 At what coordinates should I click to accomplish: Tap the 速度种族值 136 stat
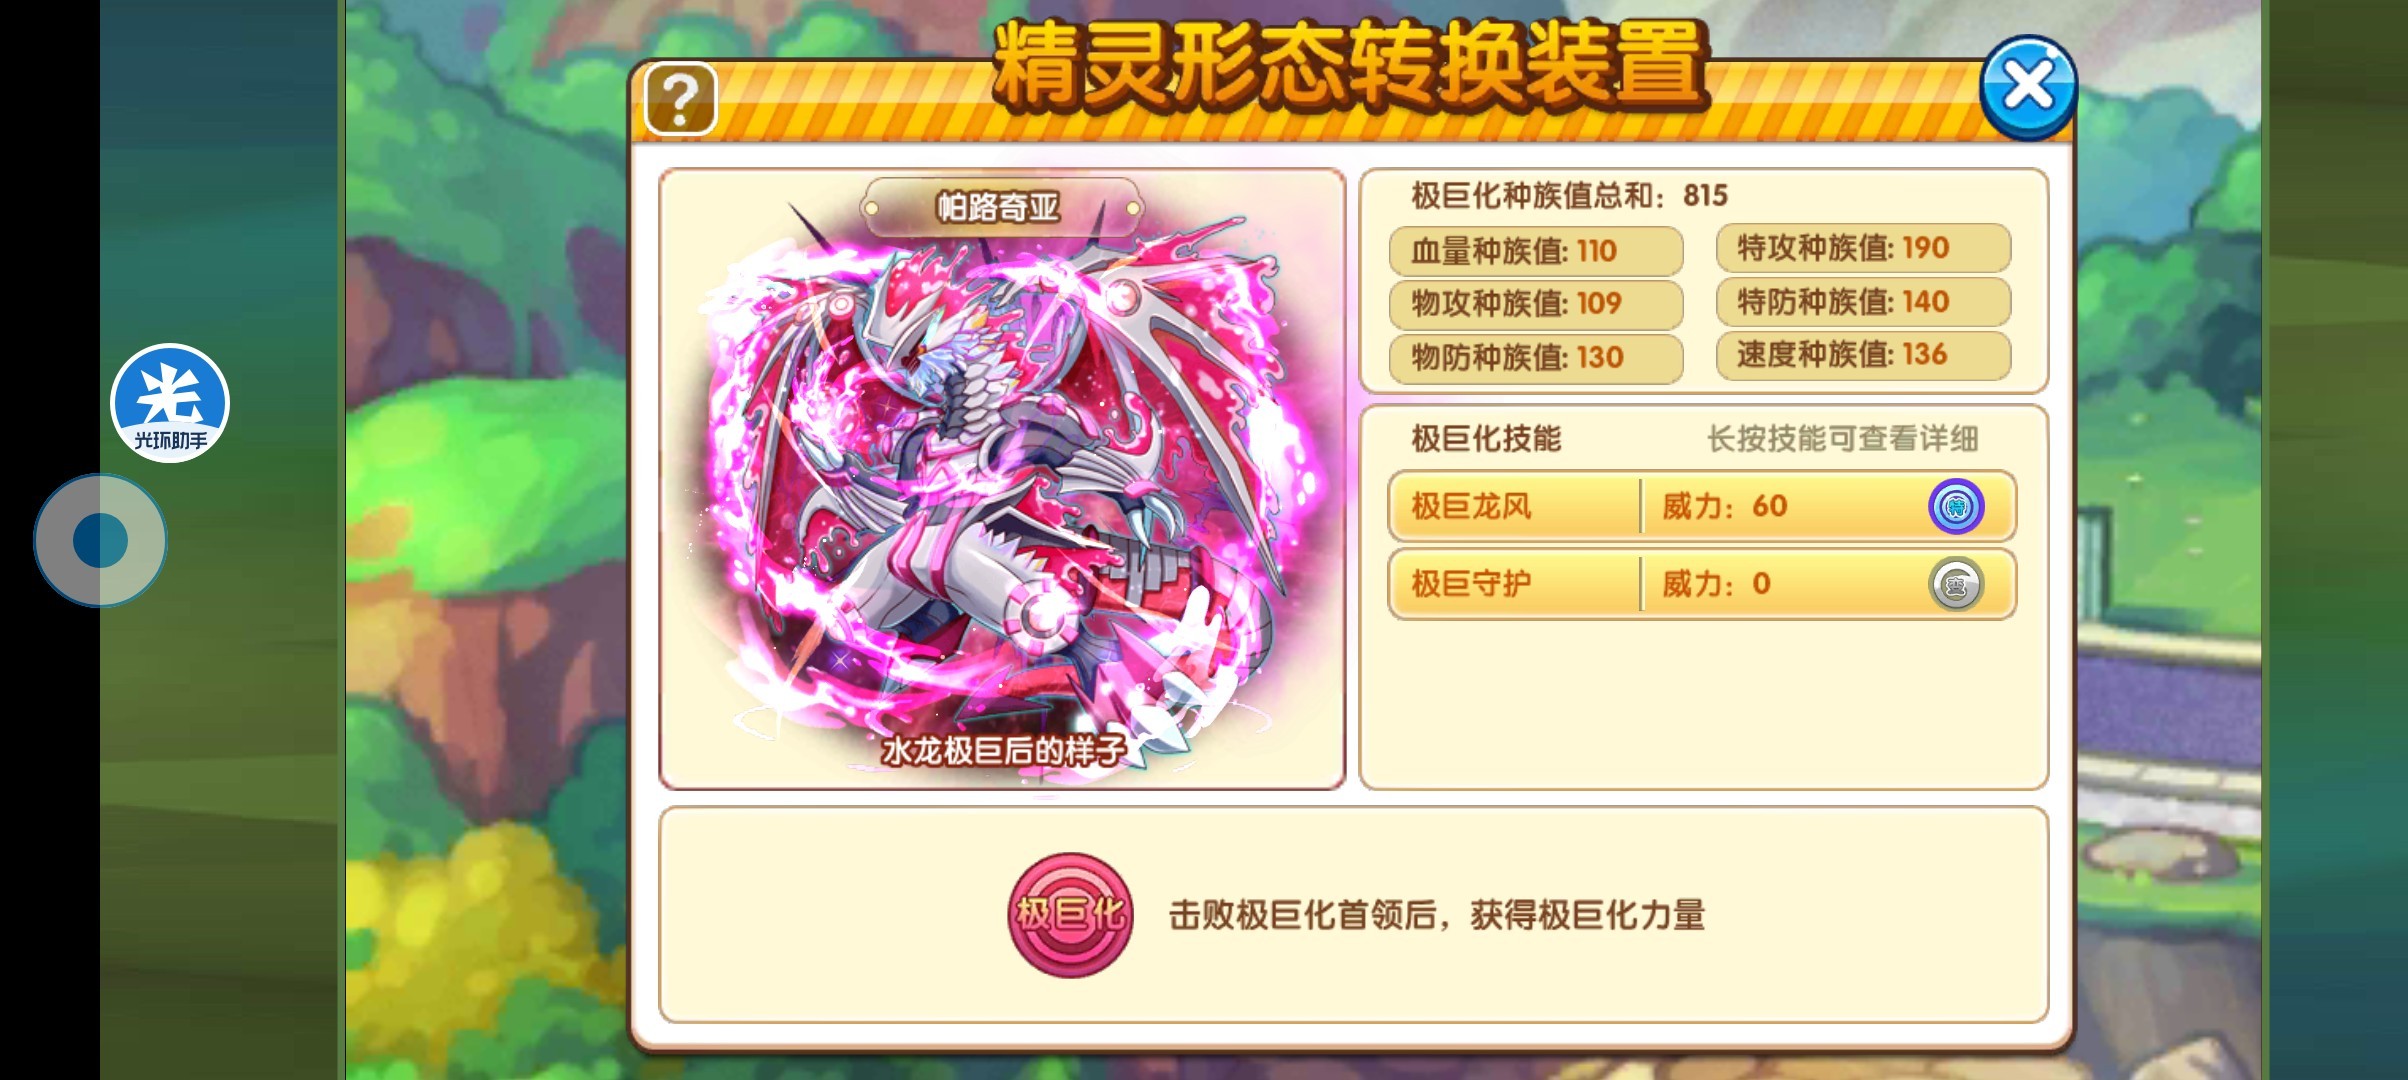click(x=1863, y=354)
